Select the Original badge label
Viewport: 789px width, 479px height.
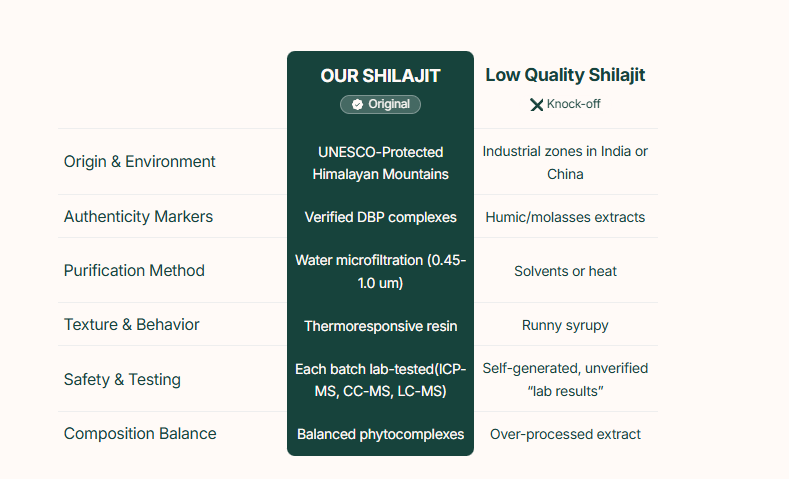[389, 104]
